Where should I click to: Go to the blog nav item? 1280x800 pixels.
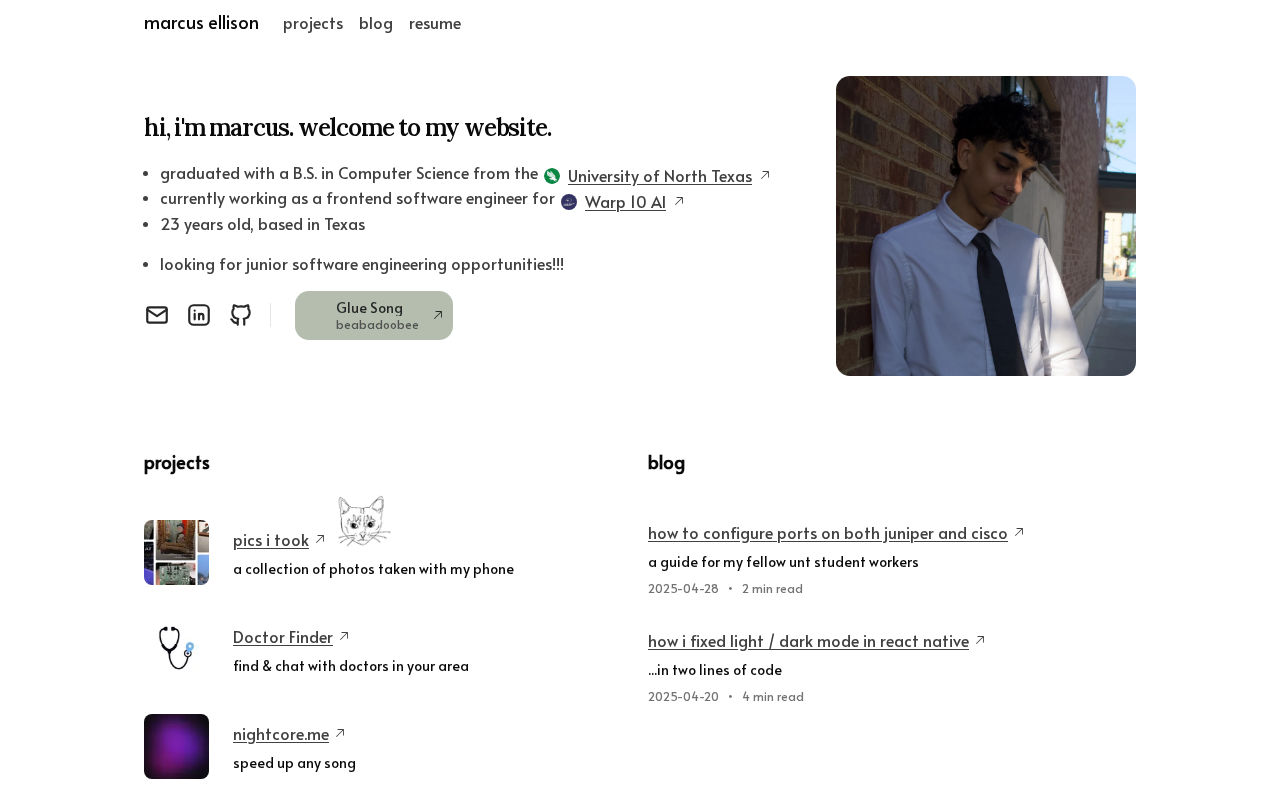click(x=376, y=23)
